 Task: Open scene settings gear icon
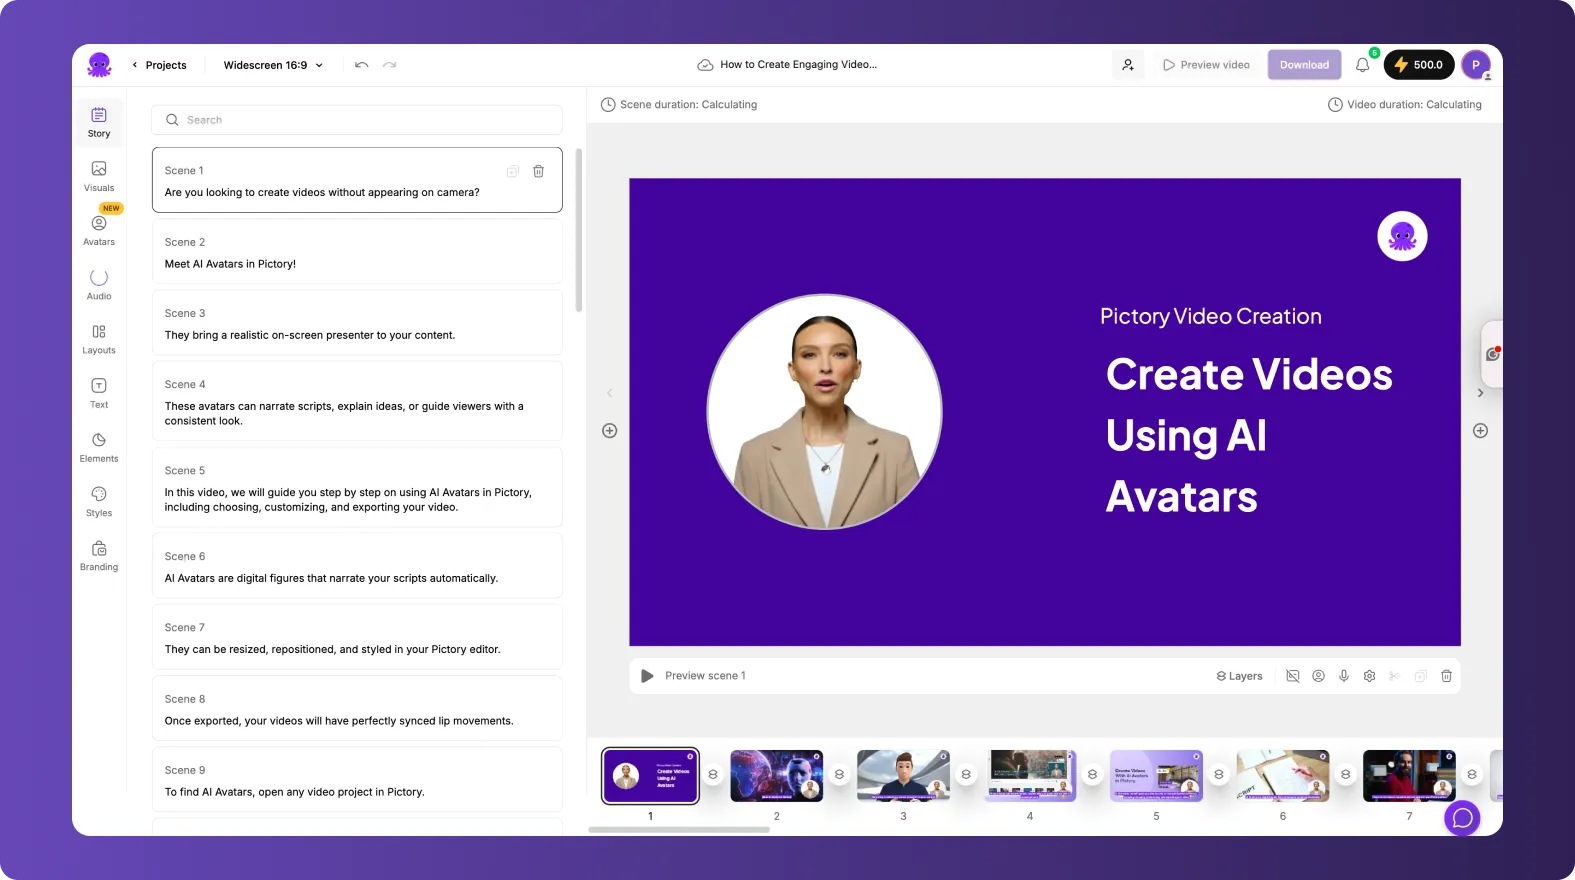tap(1370, 676)
